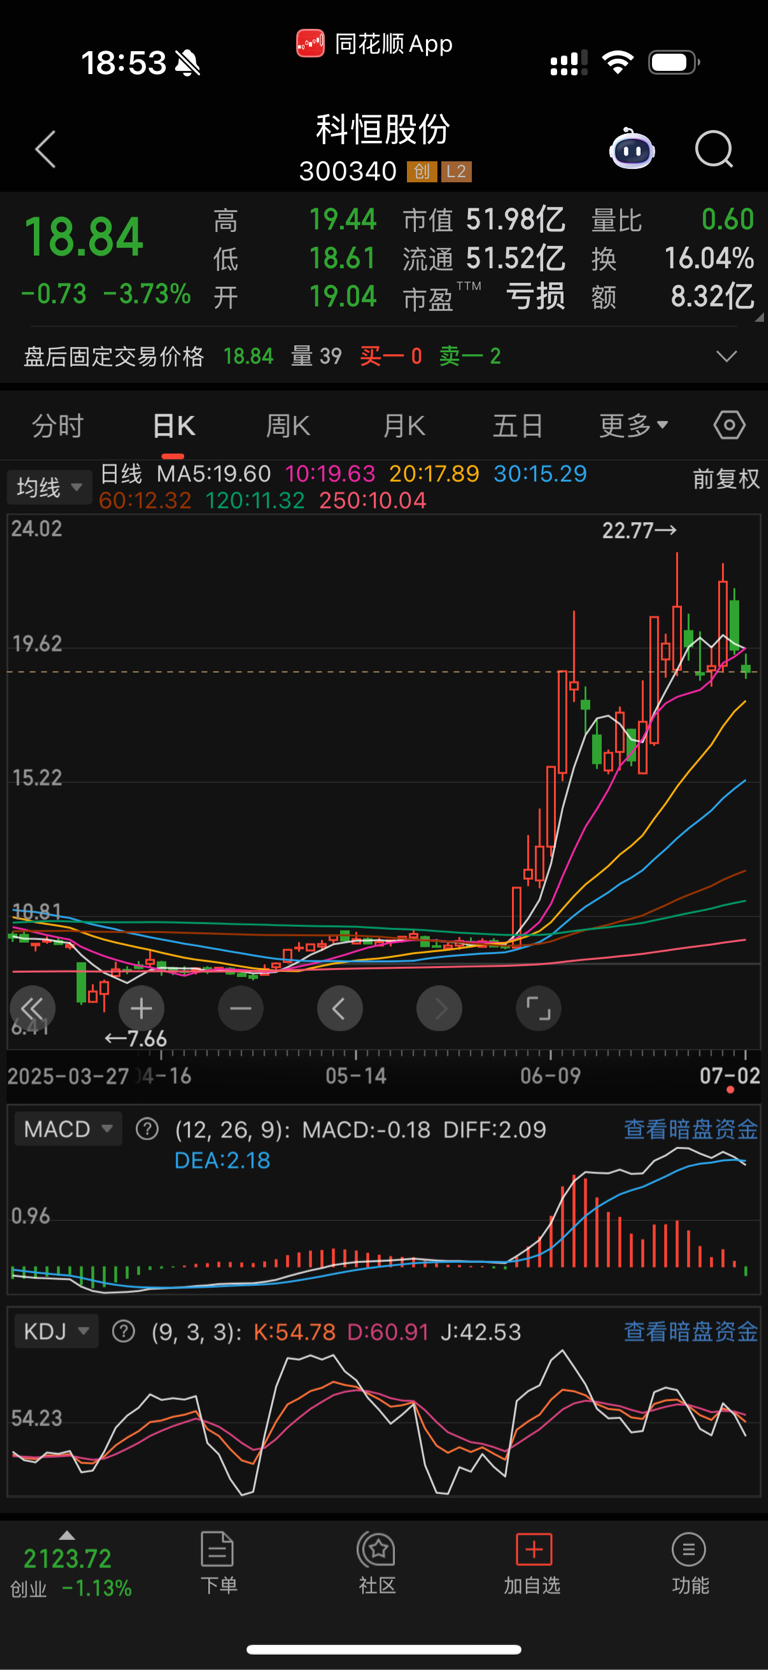Tap the 7.66 low price marker
768x1670 pixels.
tap(135, 1039)
